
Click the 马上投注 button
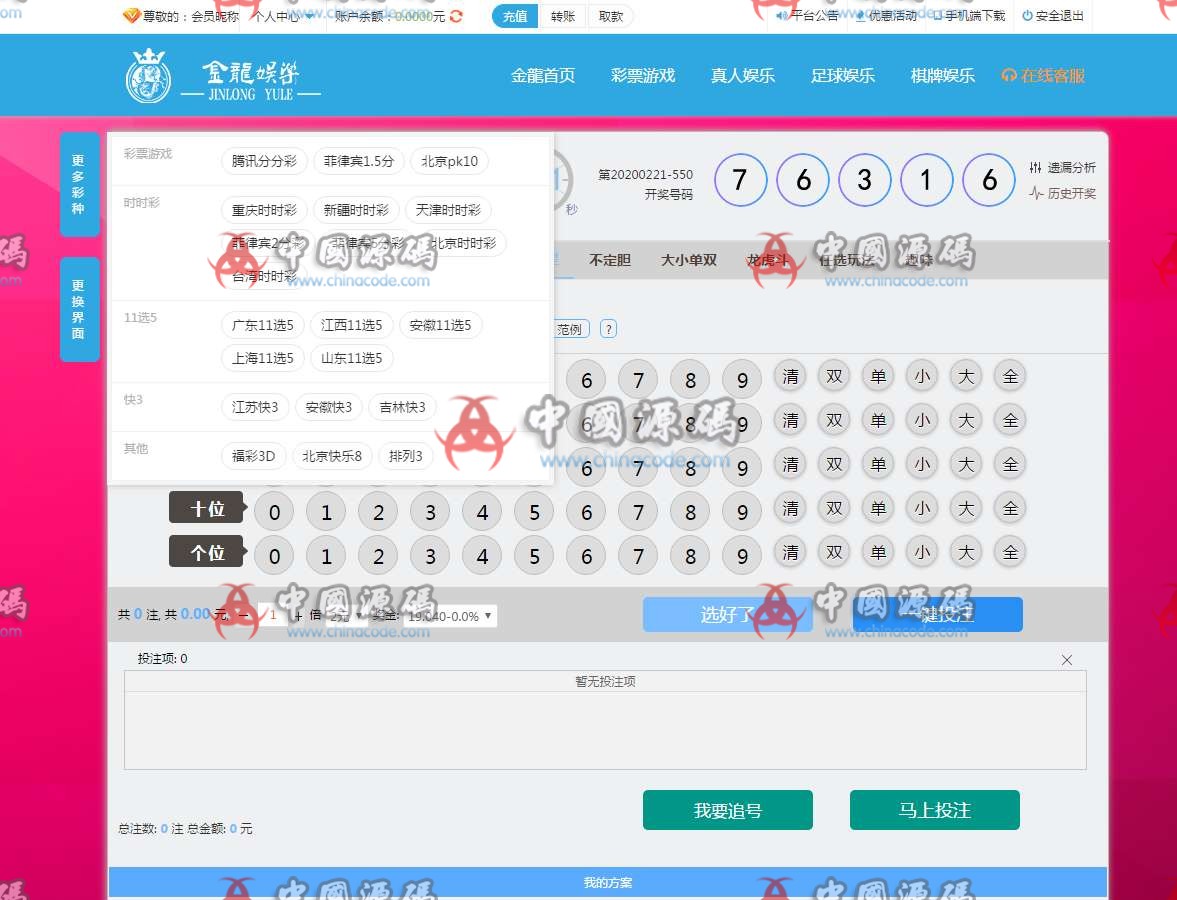click(935, 810)
